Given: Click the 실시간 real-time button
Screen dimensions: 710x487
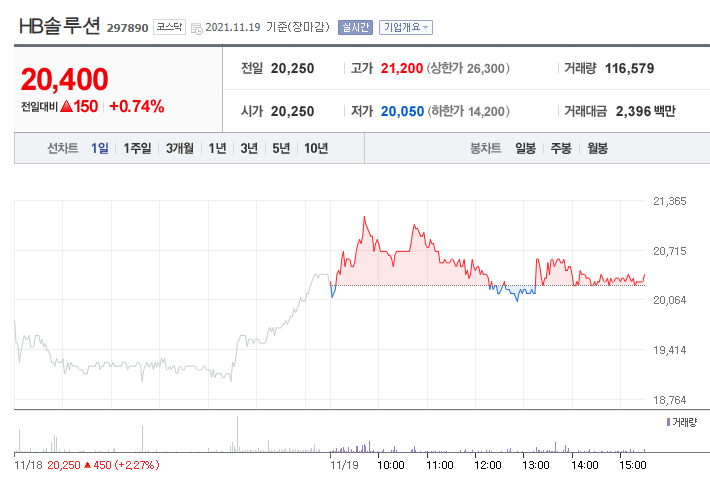Looking at the screenshot, I should (355, 28).
